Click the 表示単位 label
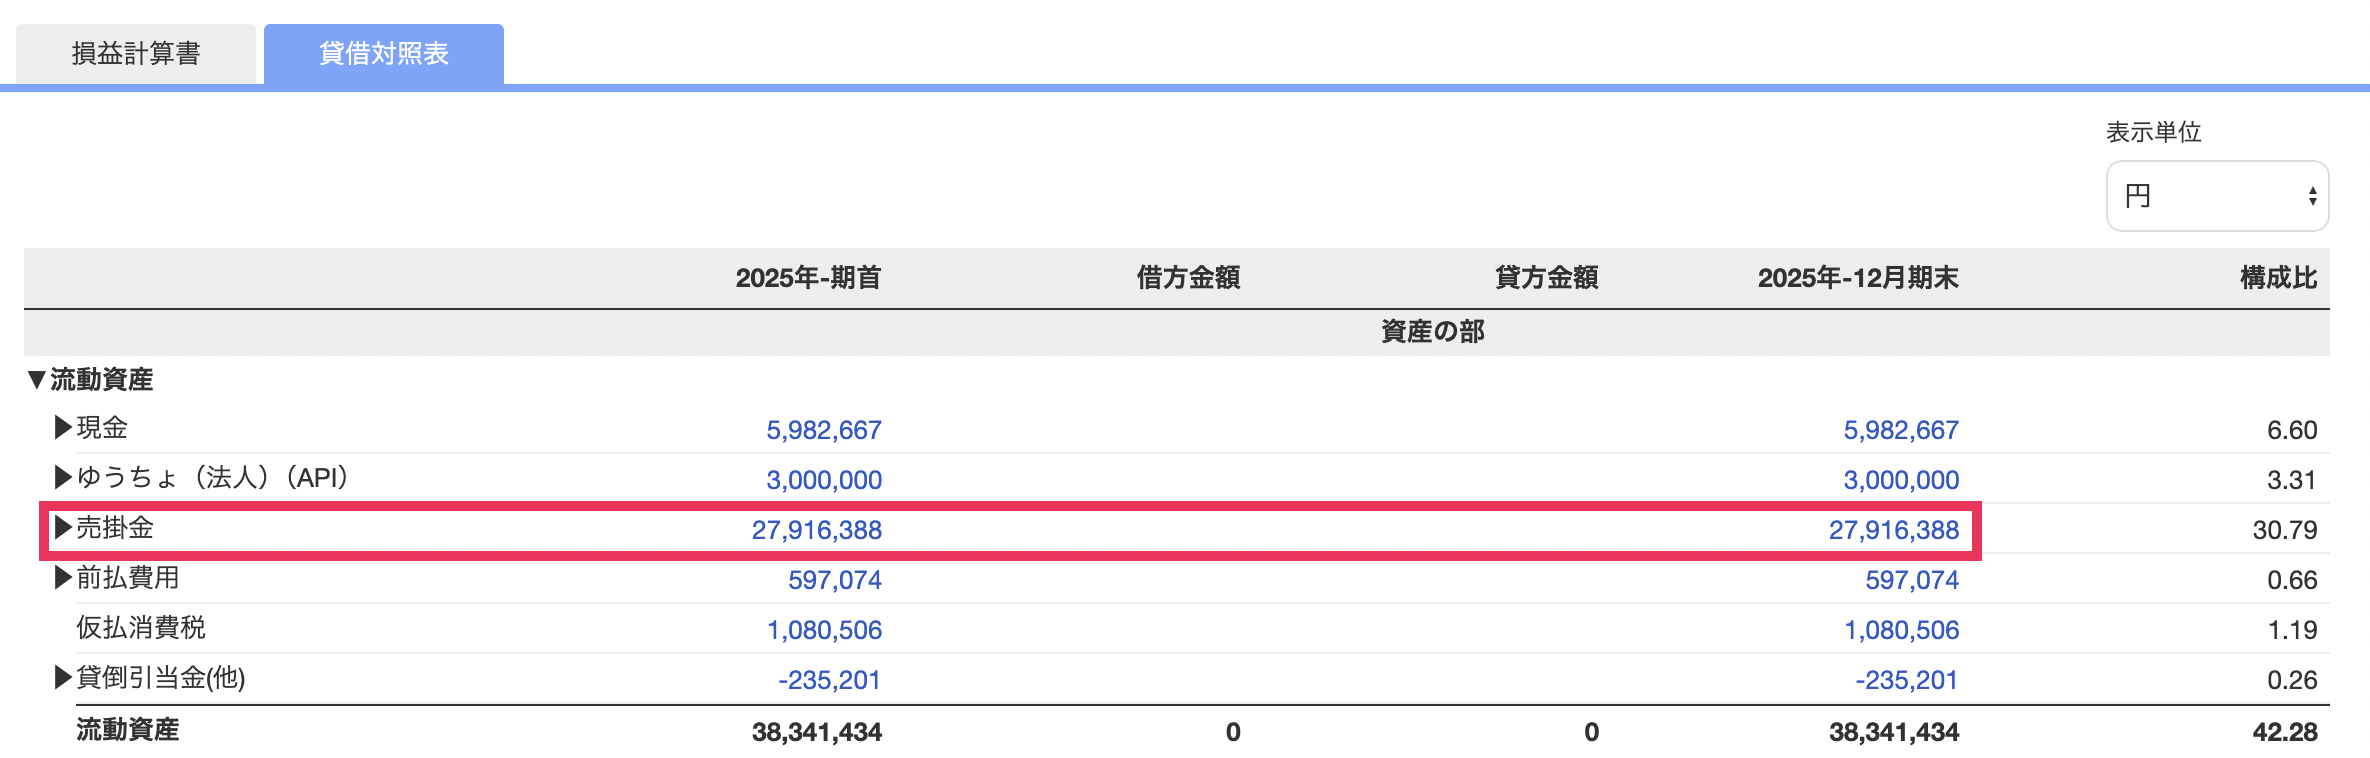 pos(2154,132)
